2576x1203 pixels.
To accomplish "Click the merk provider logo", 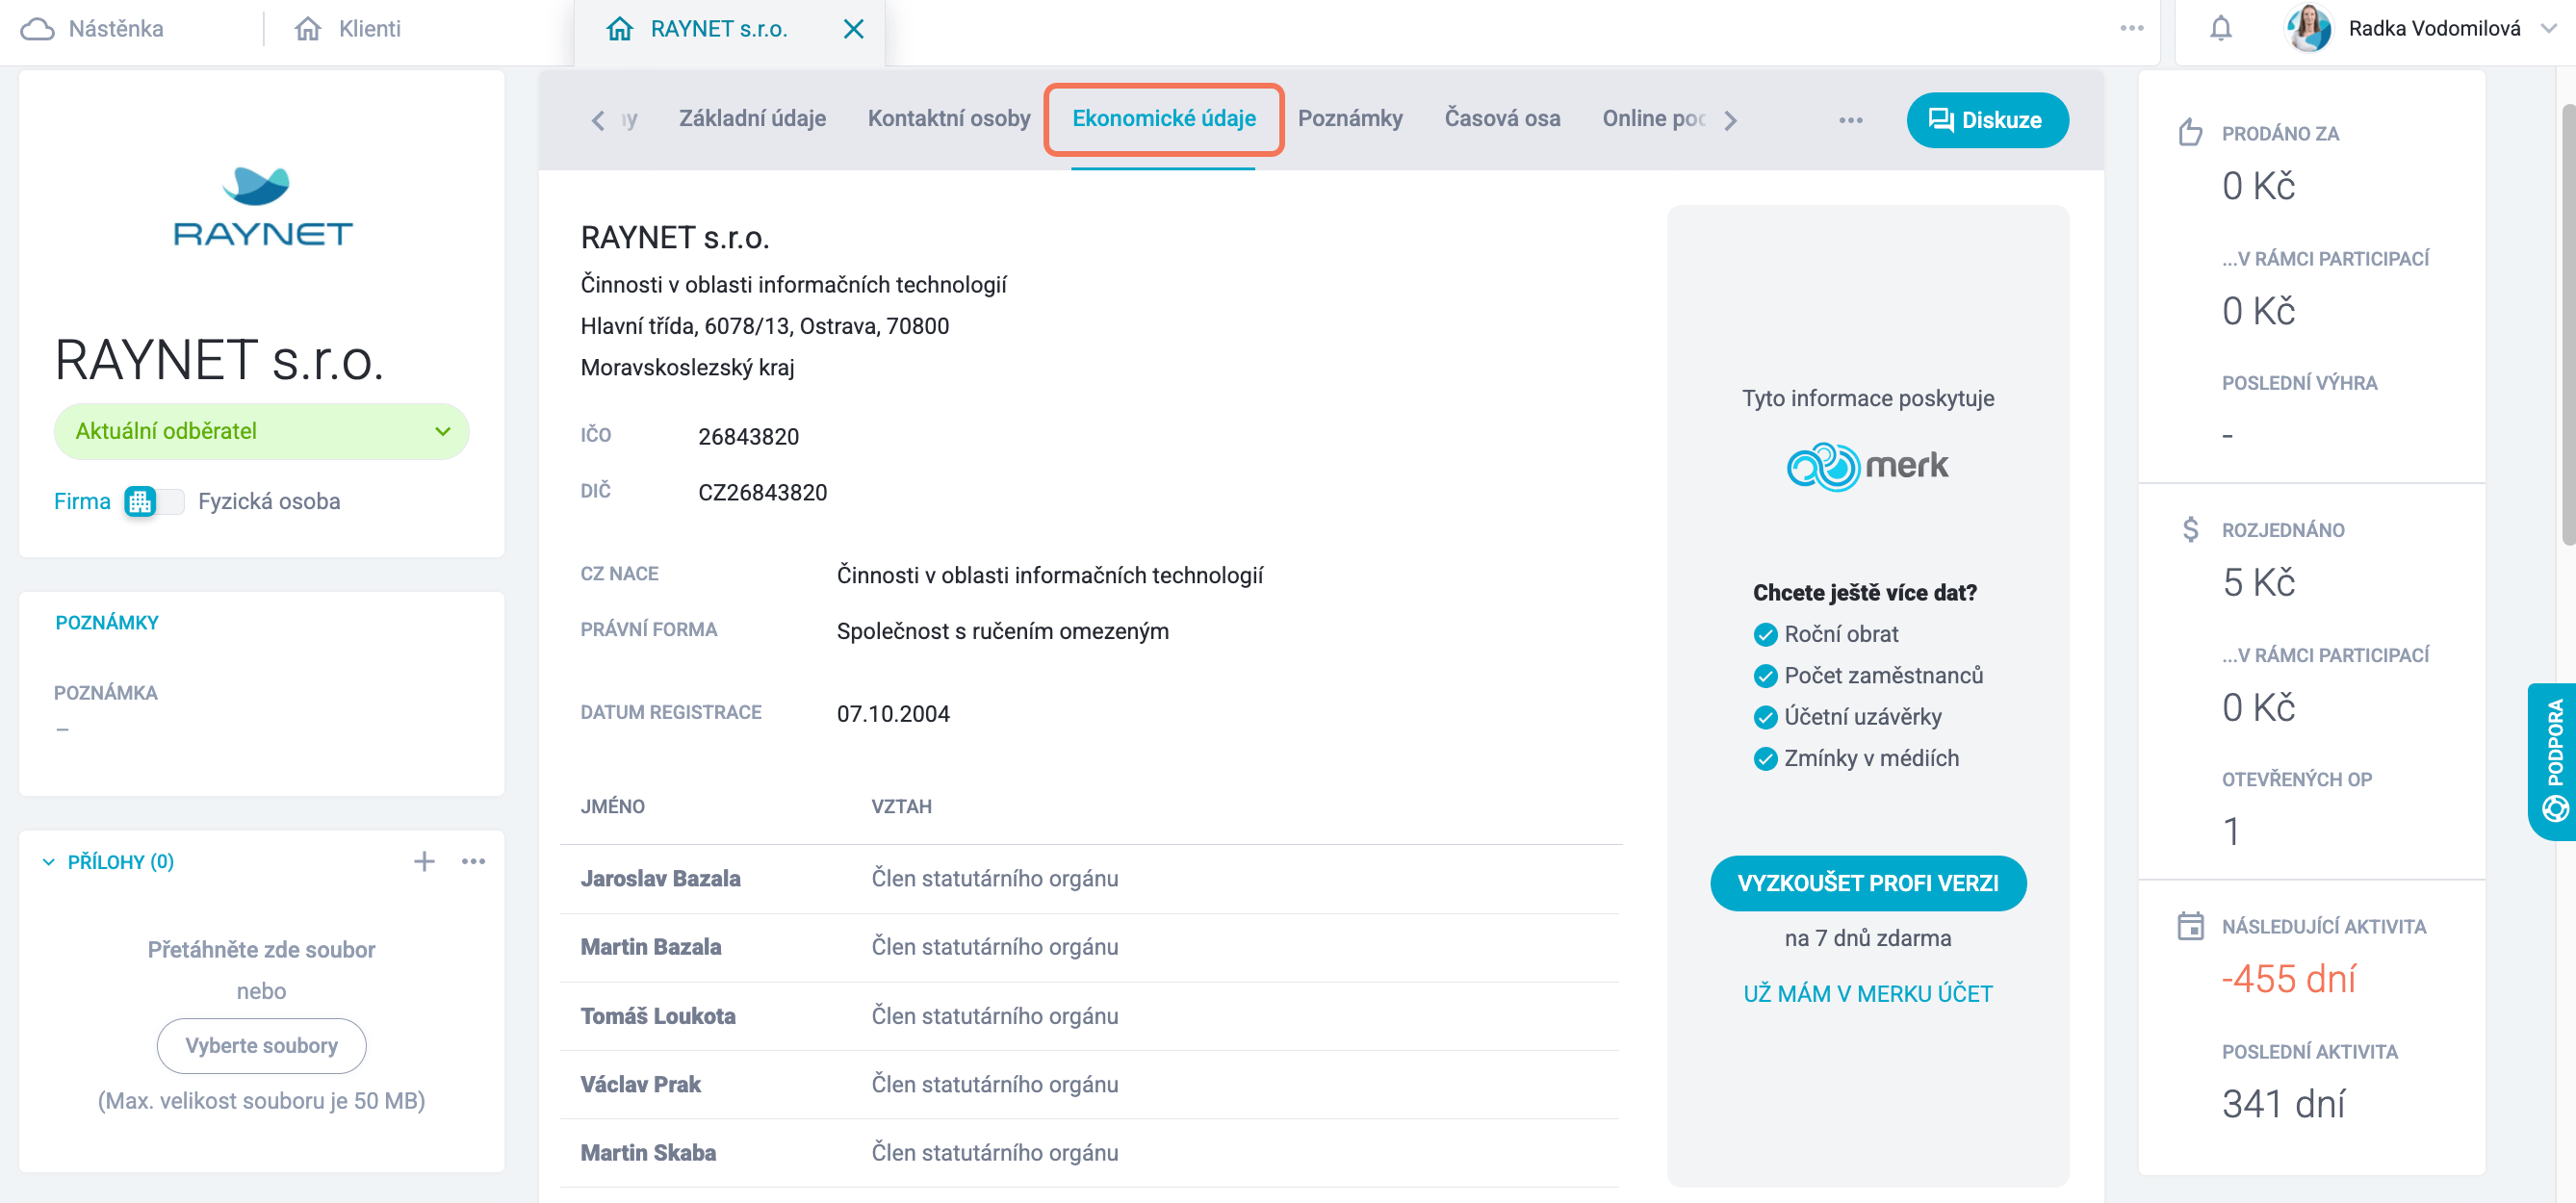I will tap(1867, 466).
